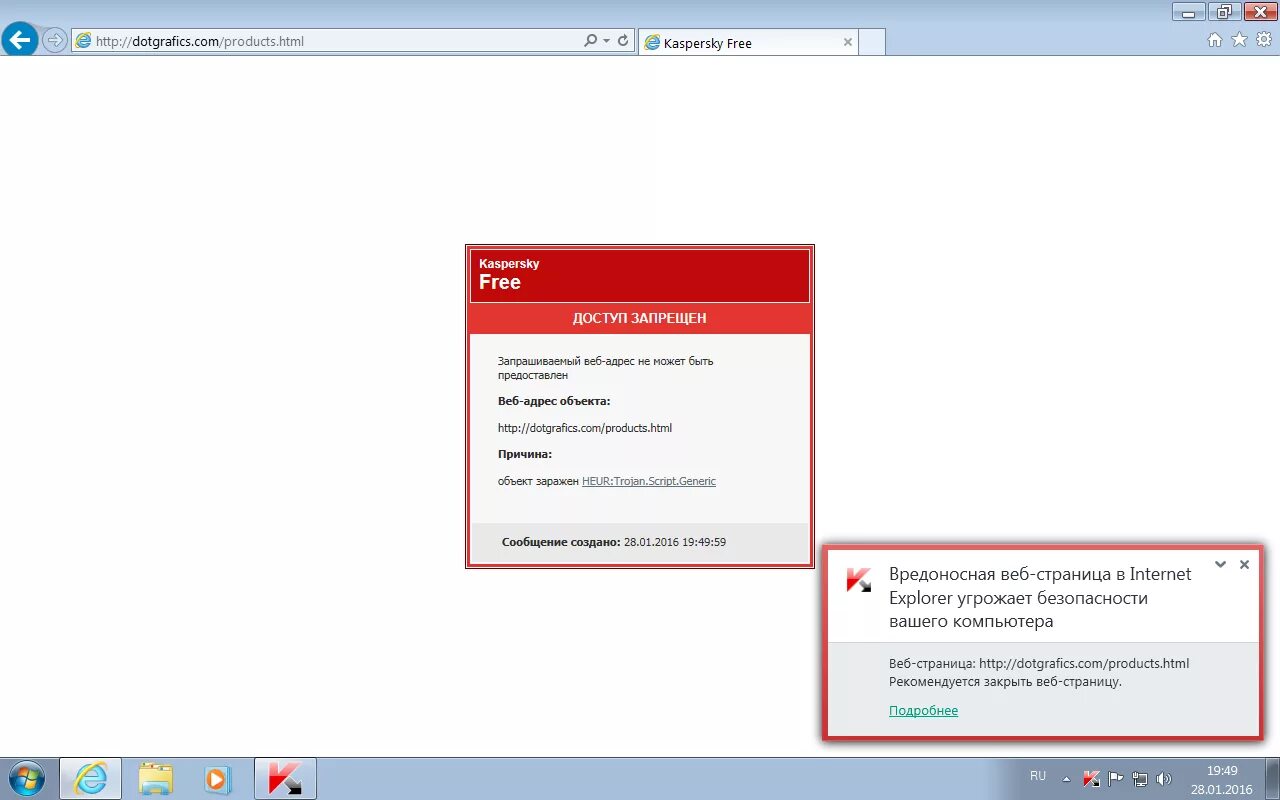Select the Kaspersky Free browser tab
This screenshot has height=800, width=1280.
click(748, 42)
